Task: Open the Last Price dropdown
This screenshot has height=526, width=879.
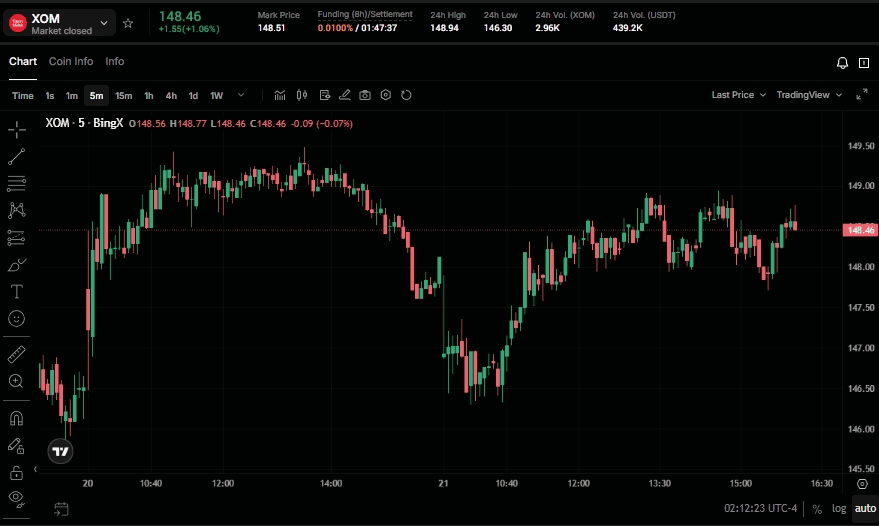Action: pos(738,95)
